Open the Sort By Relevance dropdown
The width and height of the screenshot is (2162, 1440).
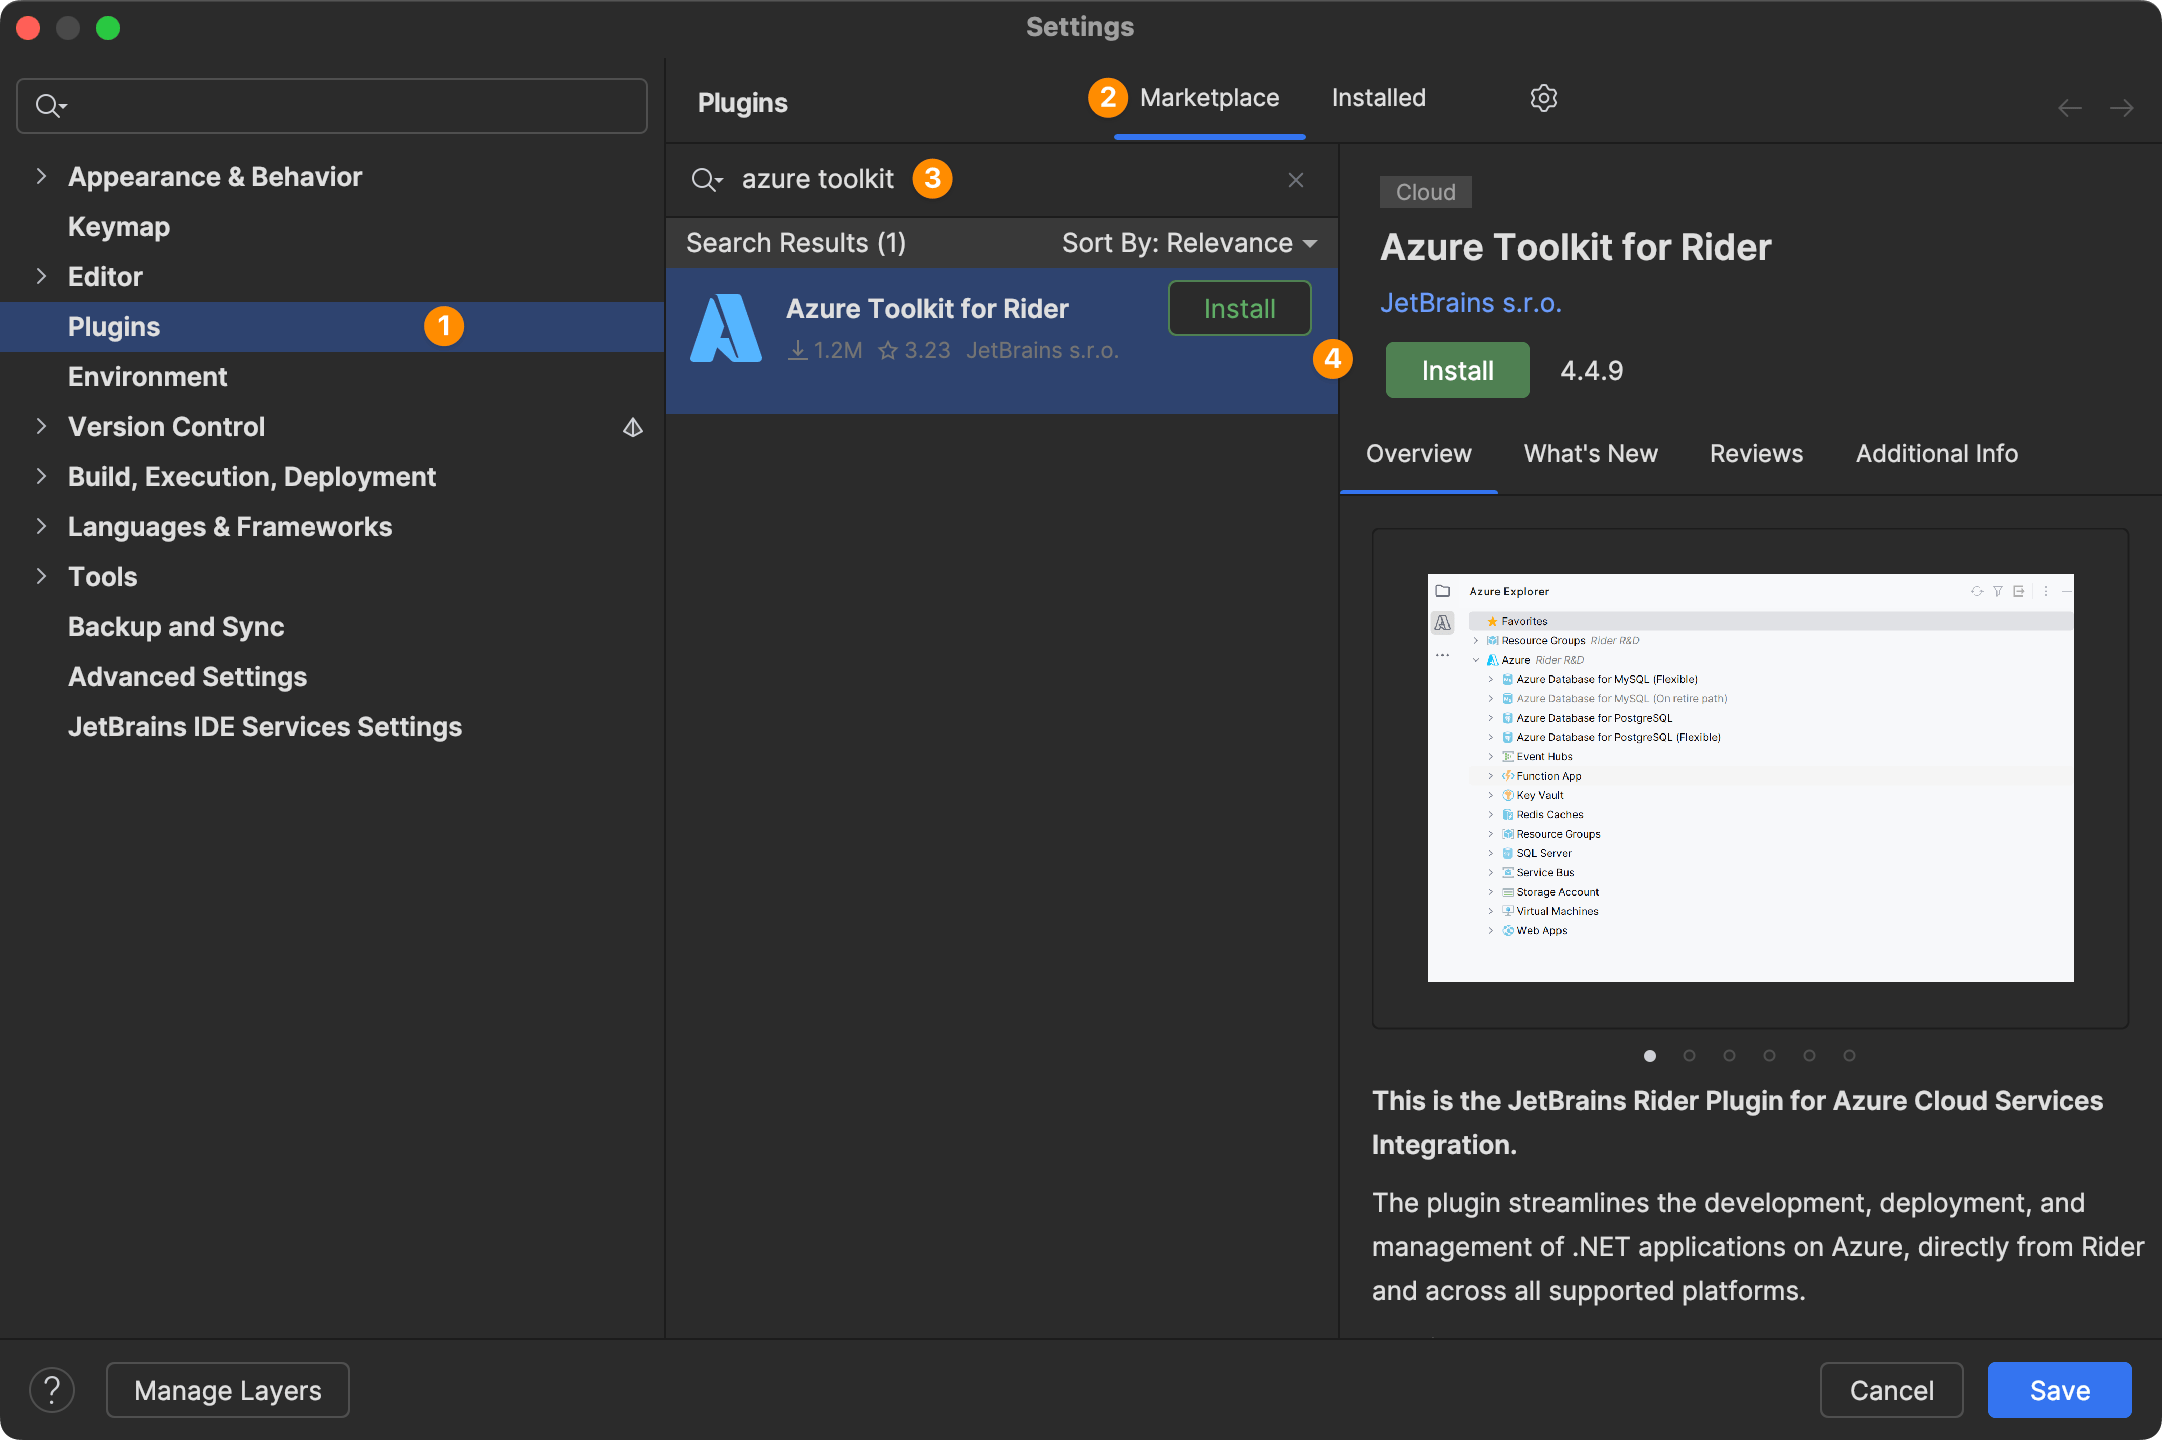pyautogui.click(x=1188, y=243)
